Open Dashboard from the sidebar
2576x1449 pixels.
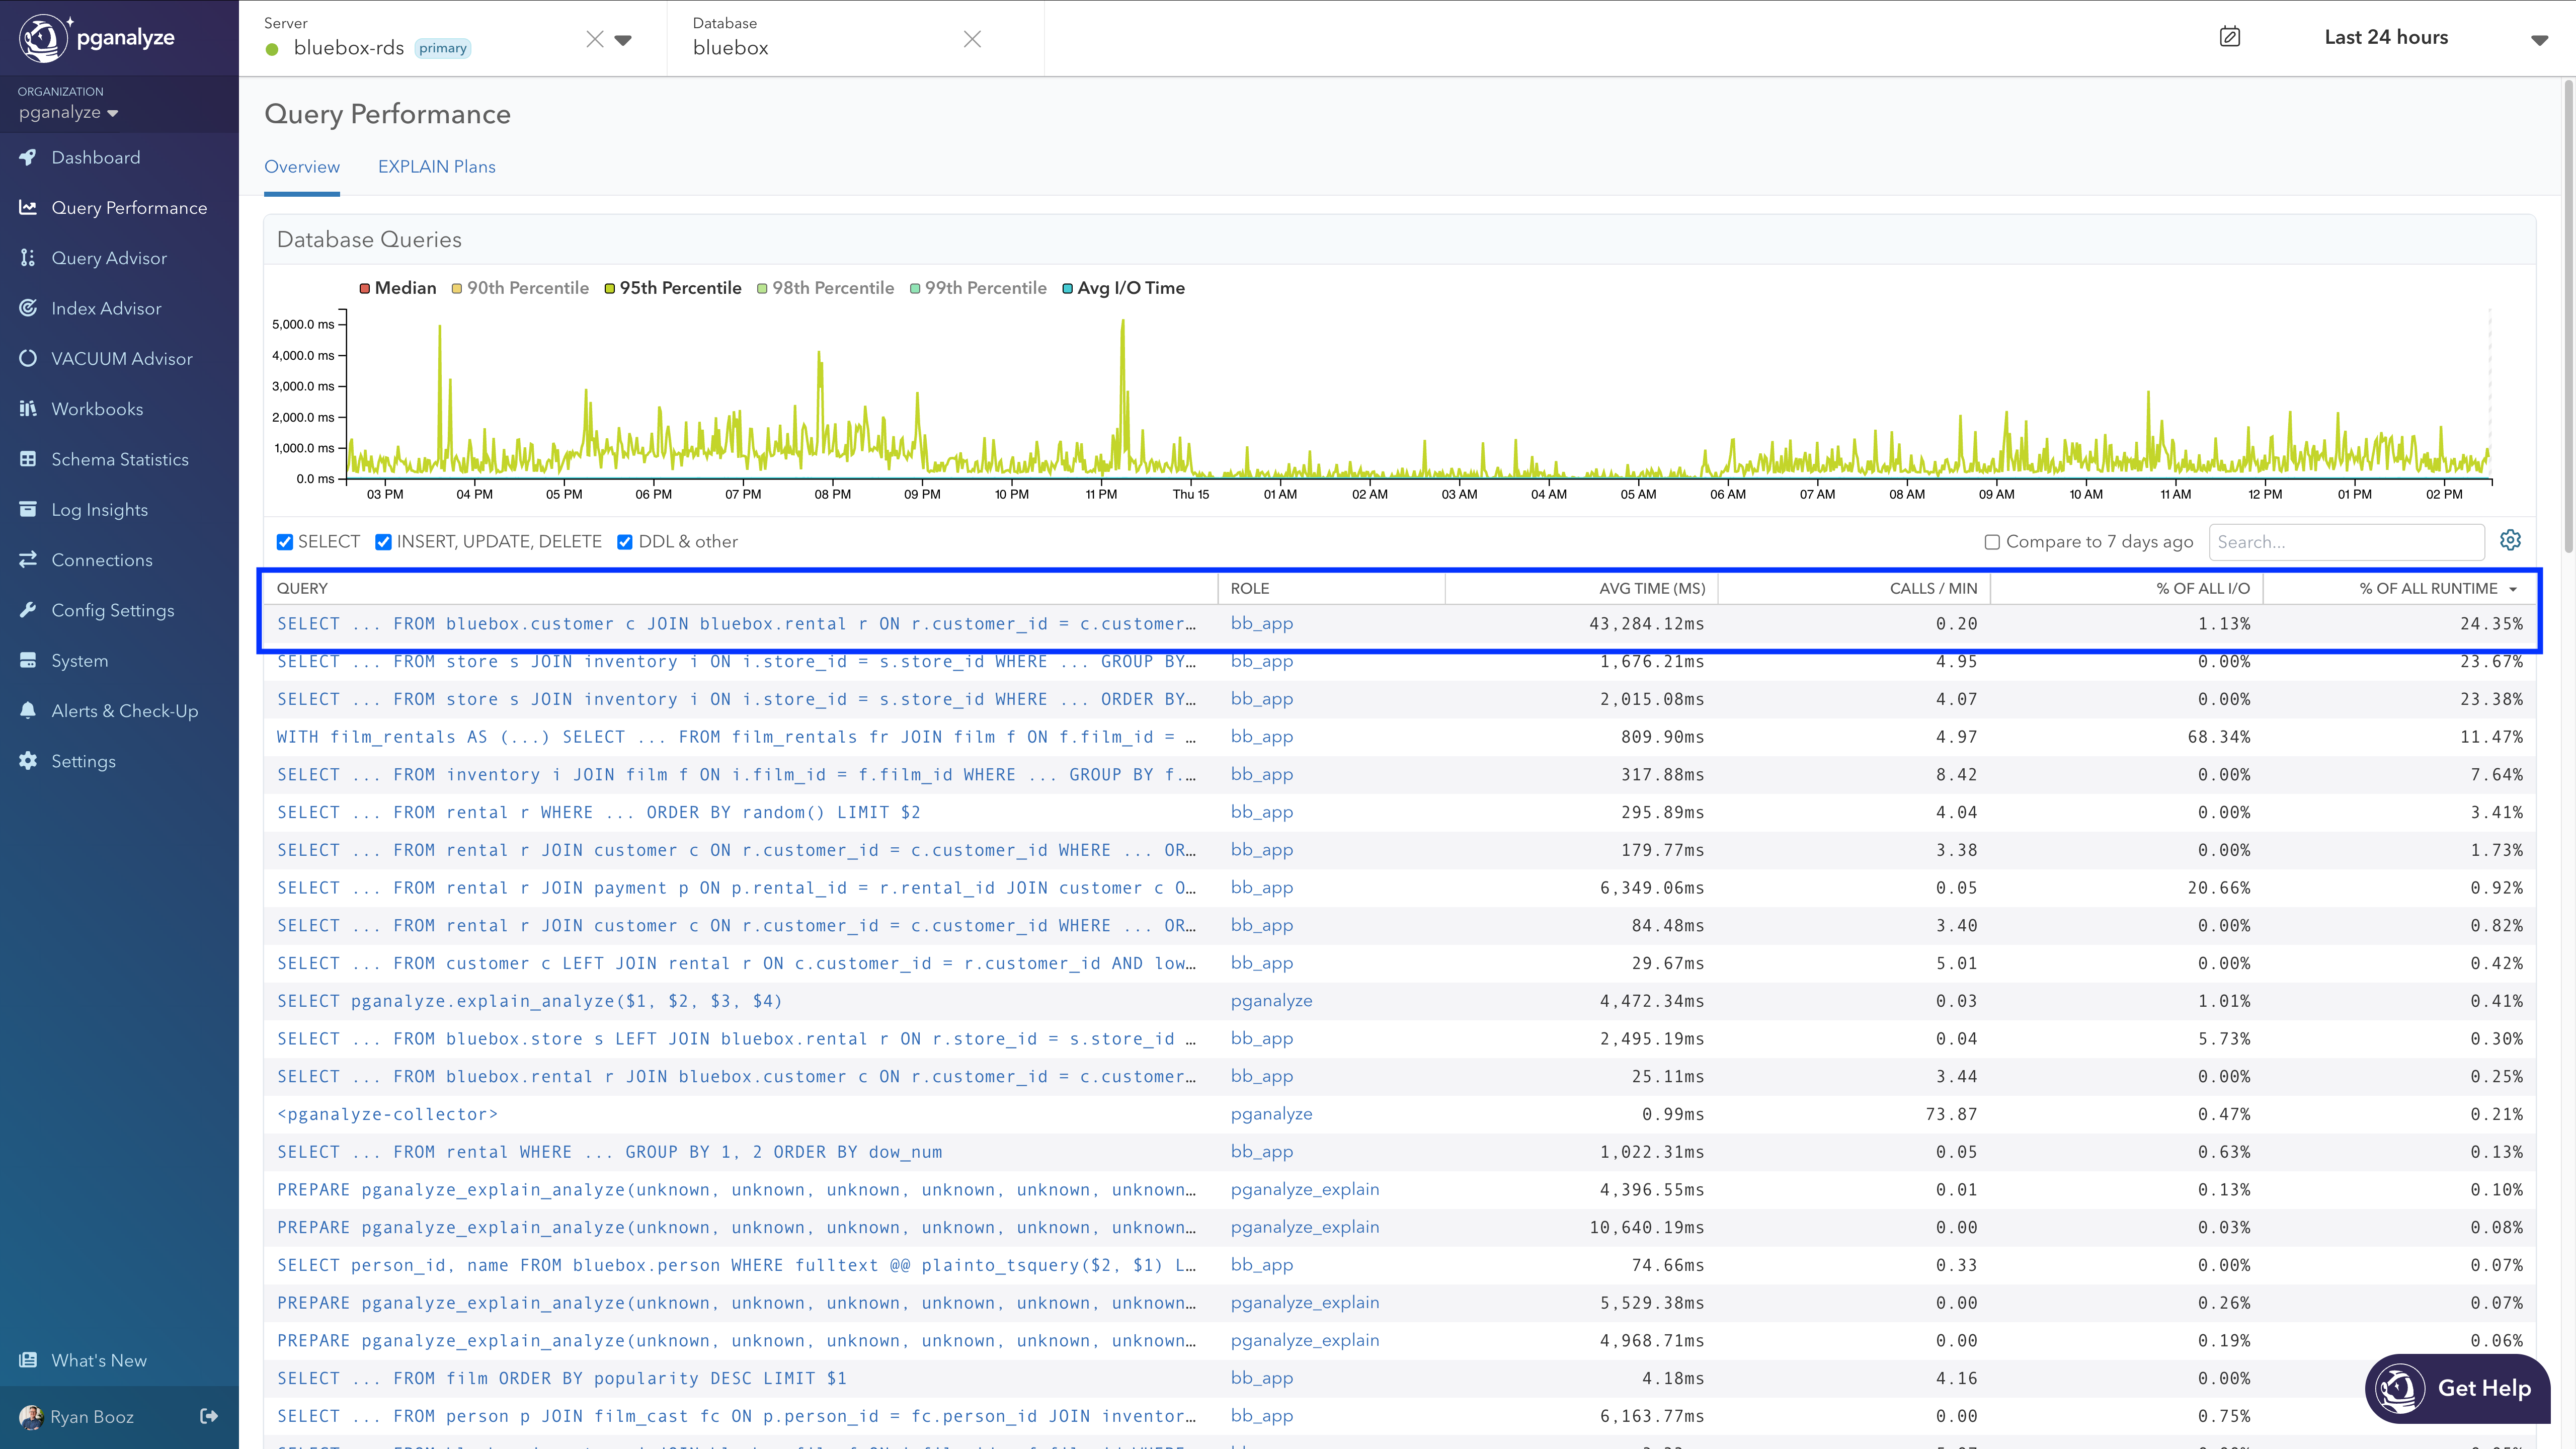point(96,157)
